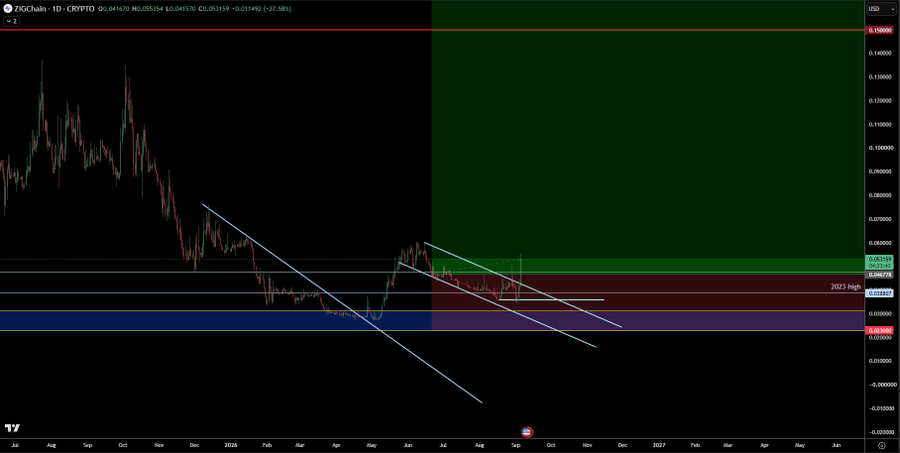The width and height of the screenshot is (900, 453).
Task: Expand the collapsed indicators legend showing 2
Action: click(x=11, y=21)
